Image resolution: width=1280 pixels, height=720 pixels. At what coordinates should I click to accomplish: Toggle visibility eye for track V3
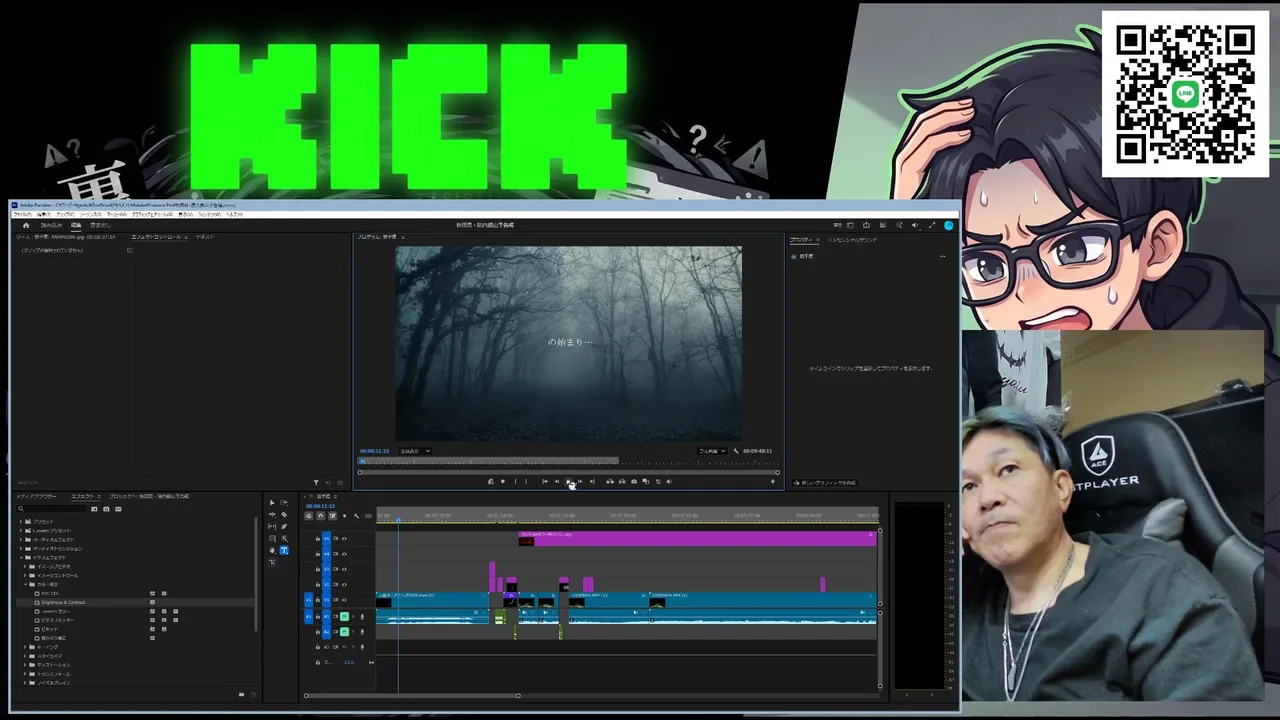tap(344, 569)
